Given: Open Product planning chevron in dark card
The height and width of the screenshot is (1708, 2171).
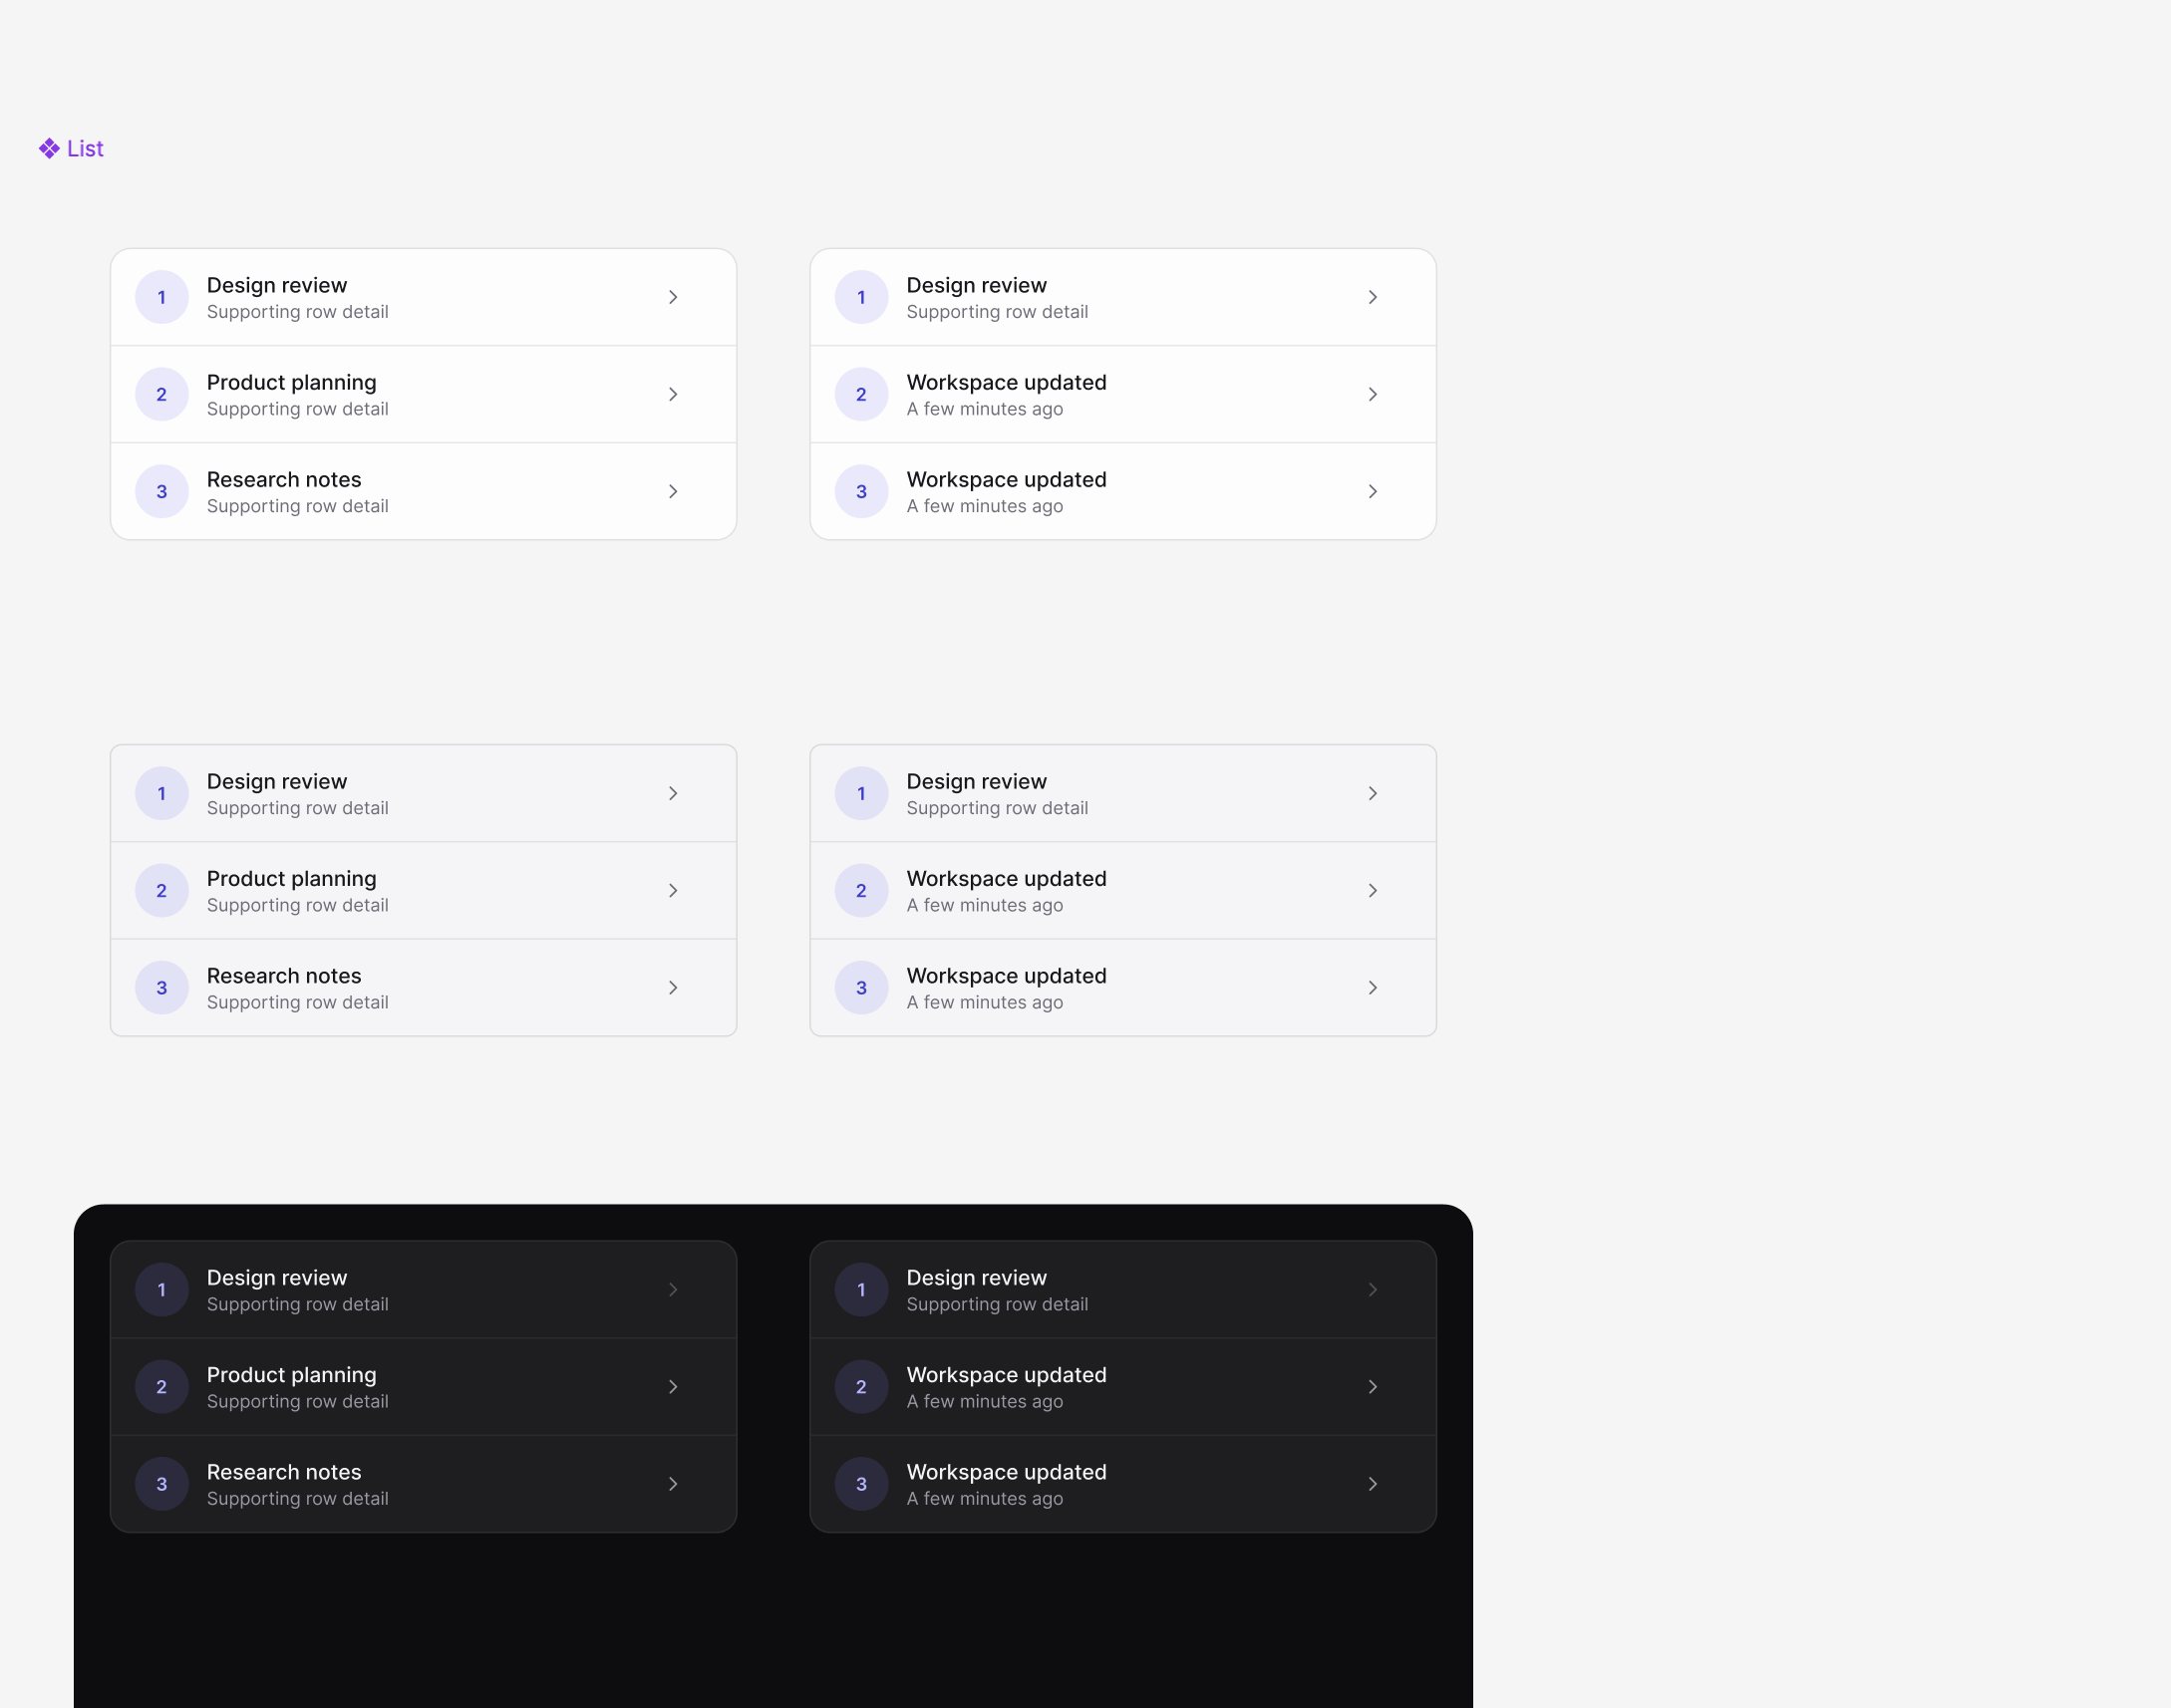Looking at the screenshot, I should 673,1386.
